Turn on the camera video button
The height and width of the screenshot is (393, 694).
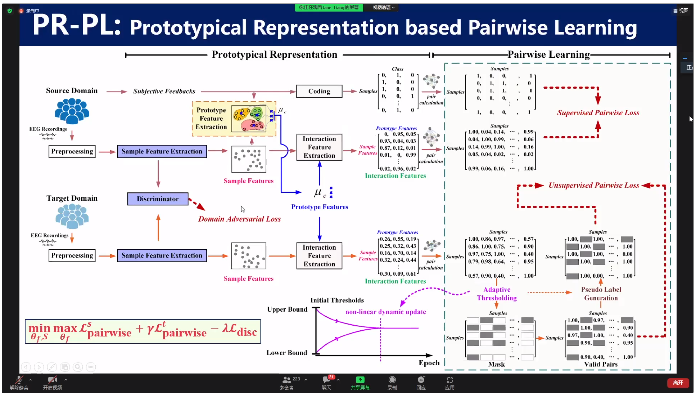tap(52, 380)
